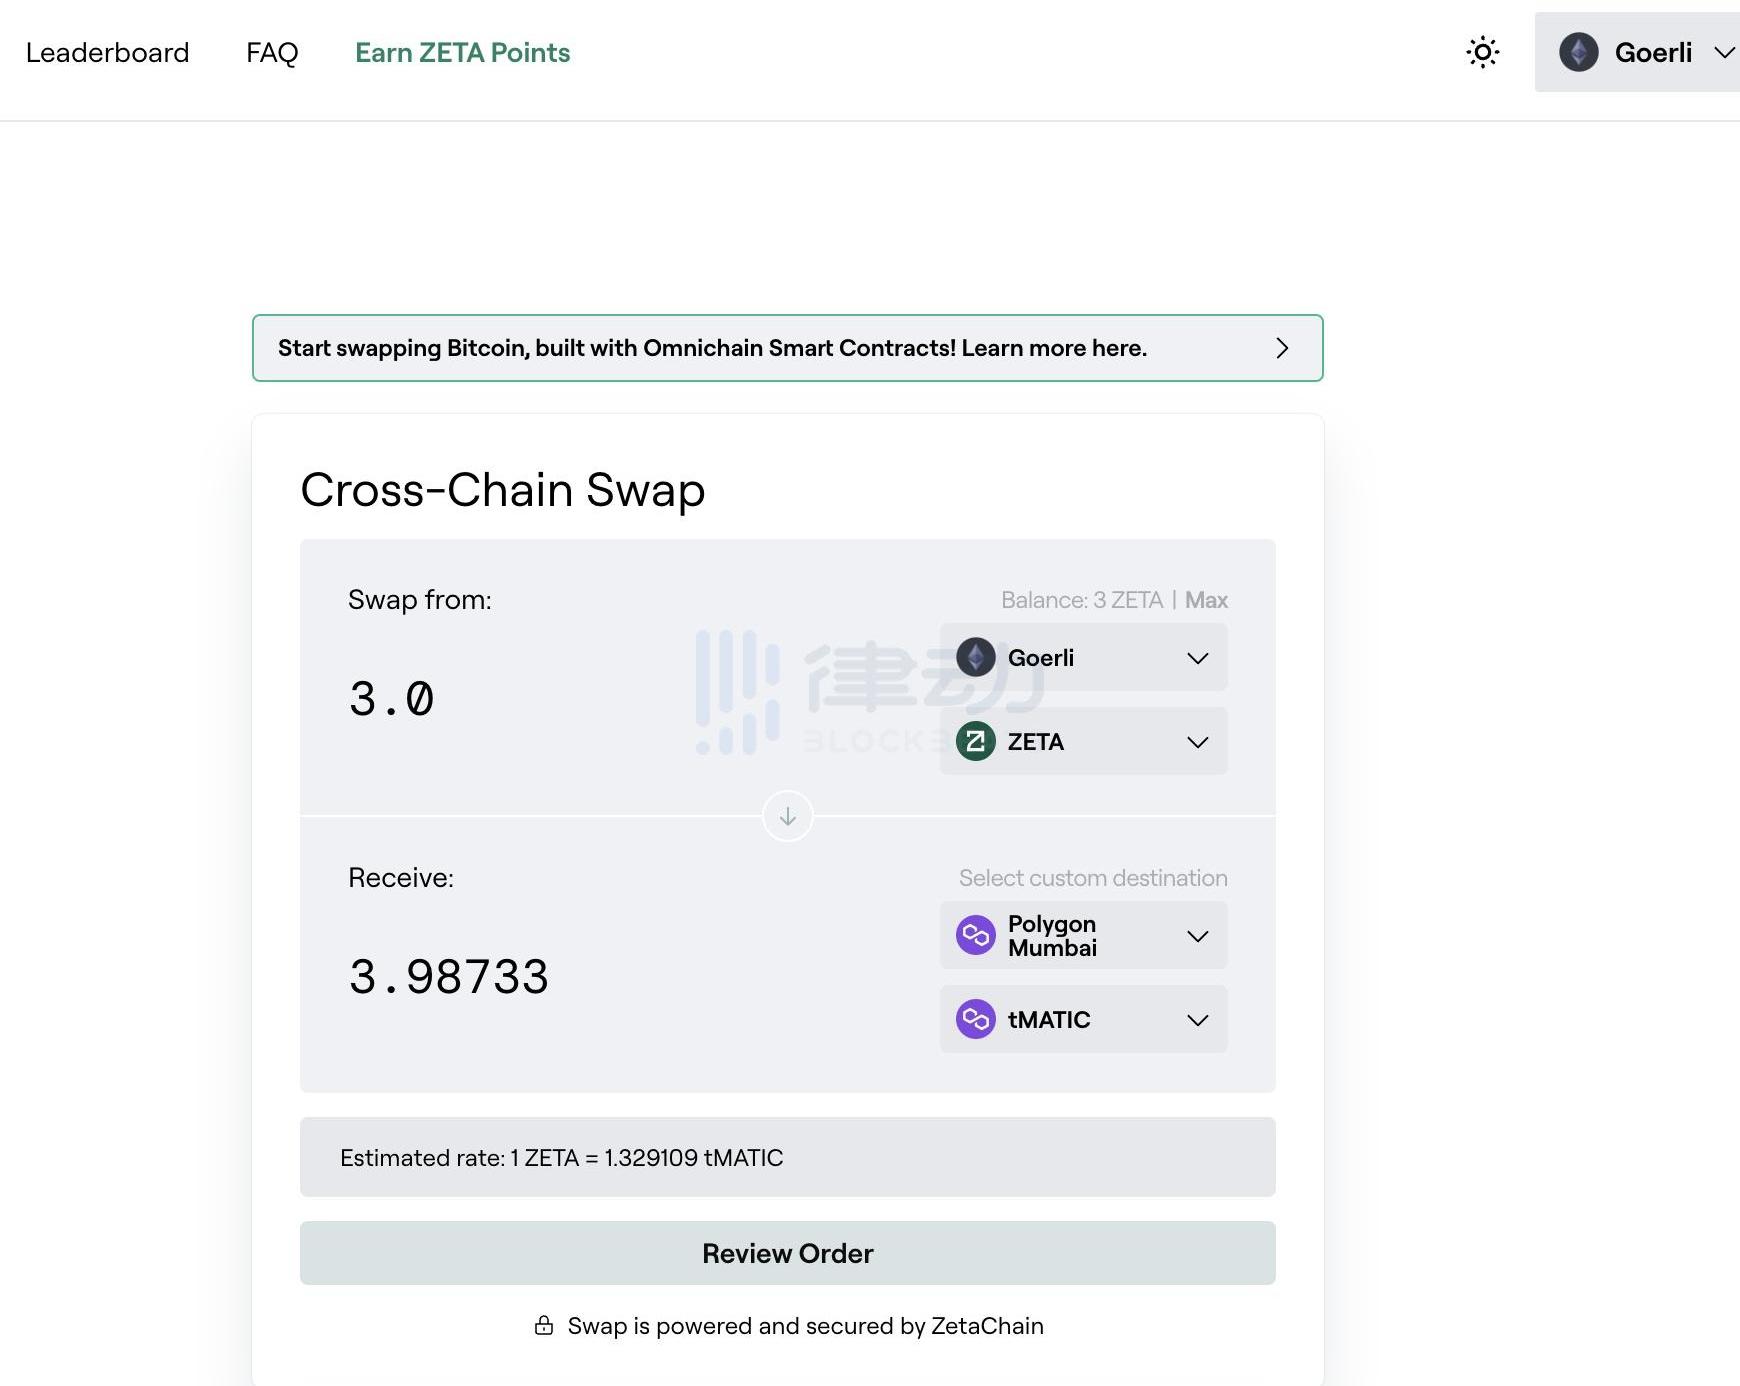Click the green ZETA token icon

pos(975,742)
